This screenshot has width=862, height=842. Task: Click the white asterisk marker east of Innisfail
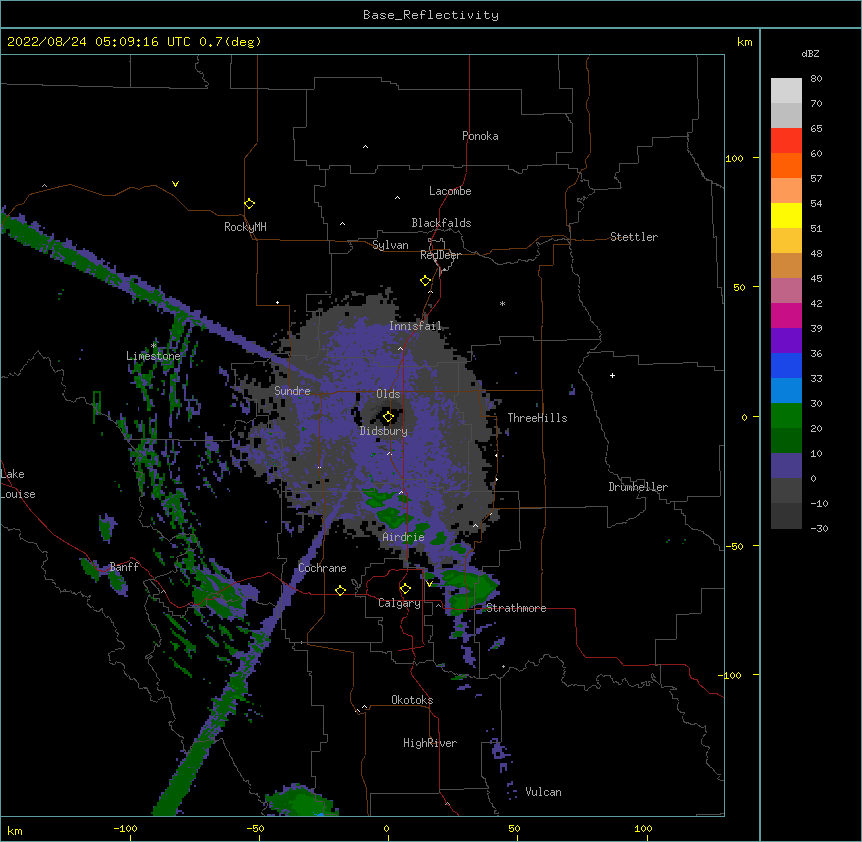502,303
